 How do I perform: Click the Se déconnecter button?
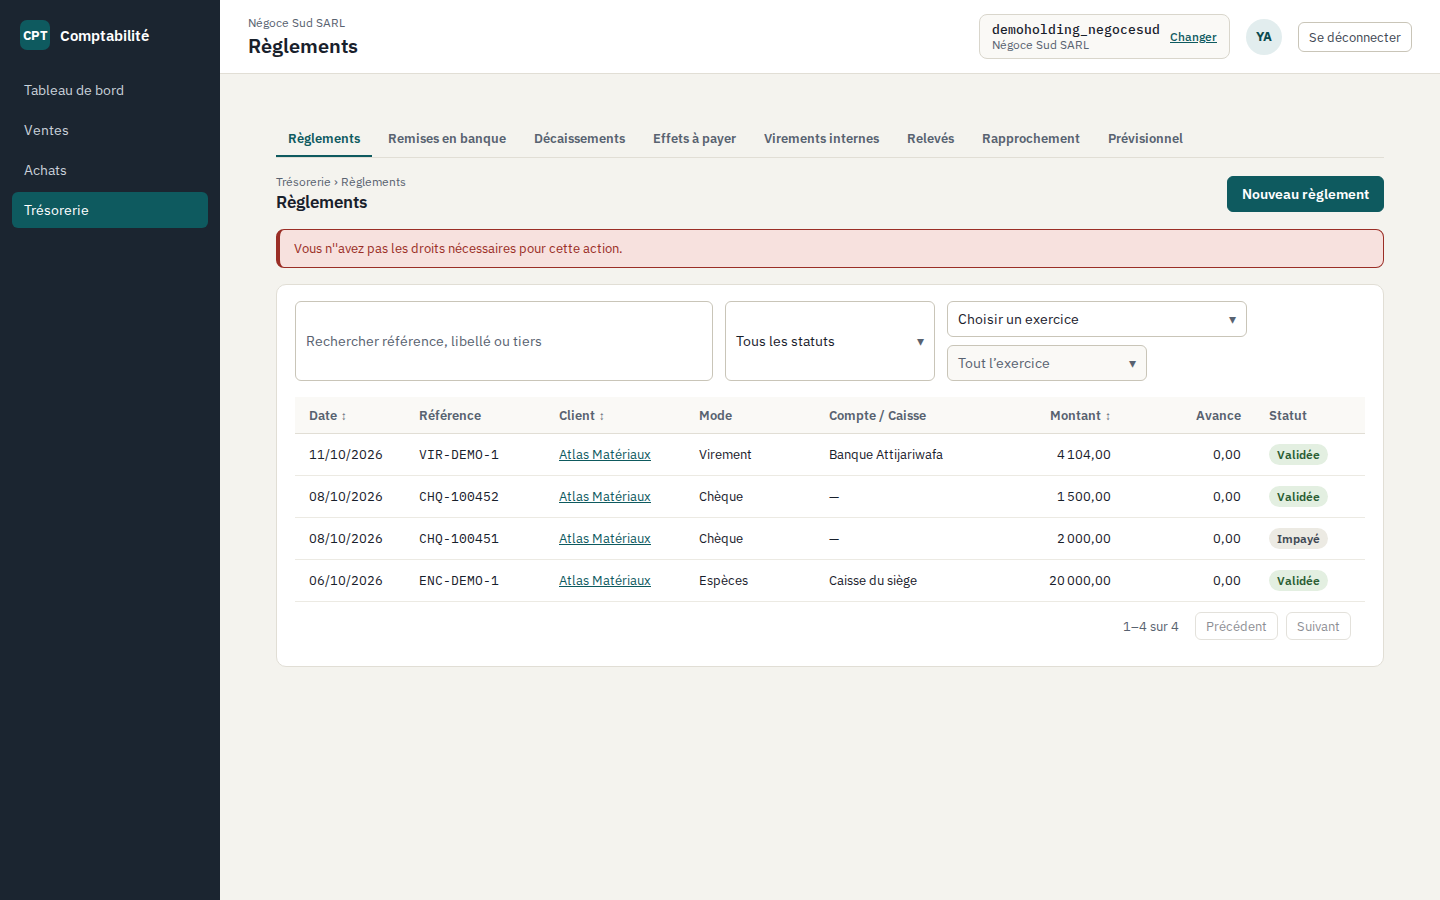[1354, 37]
